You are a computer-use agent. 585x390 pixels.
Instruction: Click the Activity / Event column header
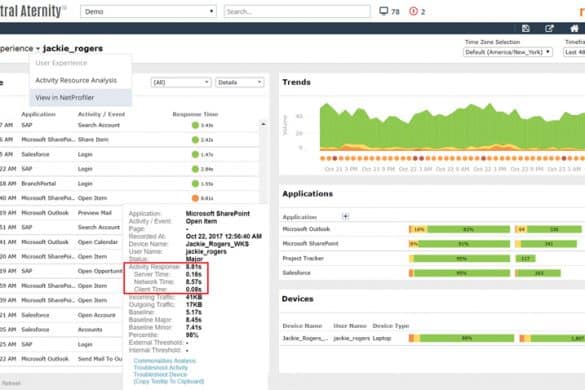[x=101, y=114]
